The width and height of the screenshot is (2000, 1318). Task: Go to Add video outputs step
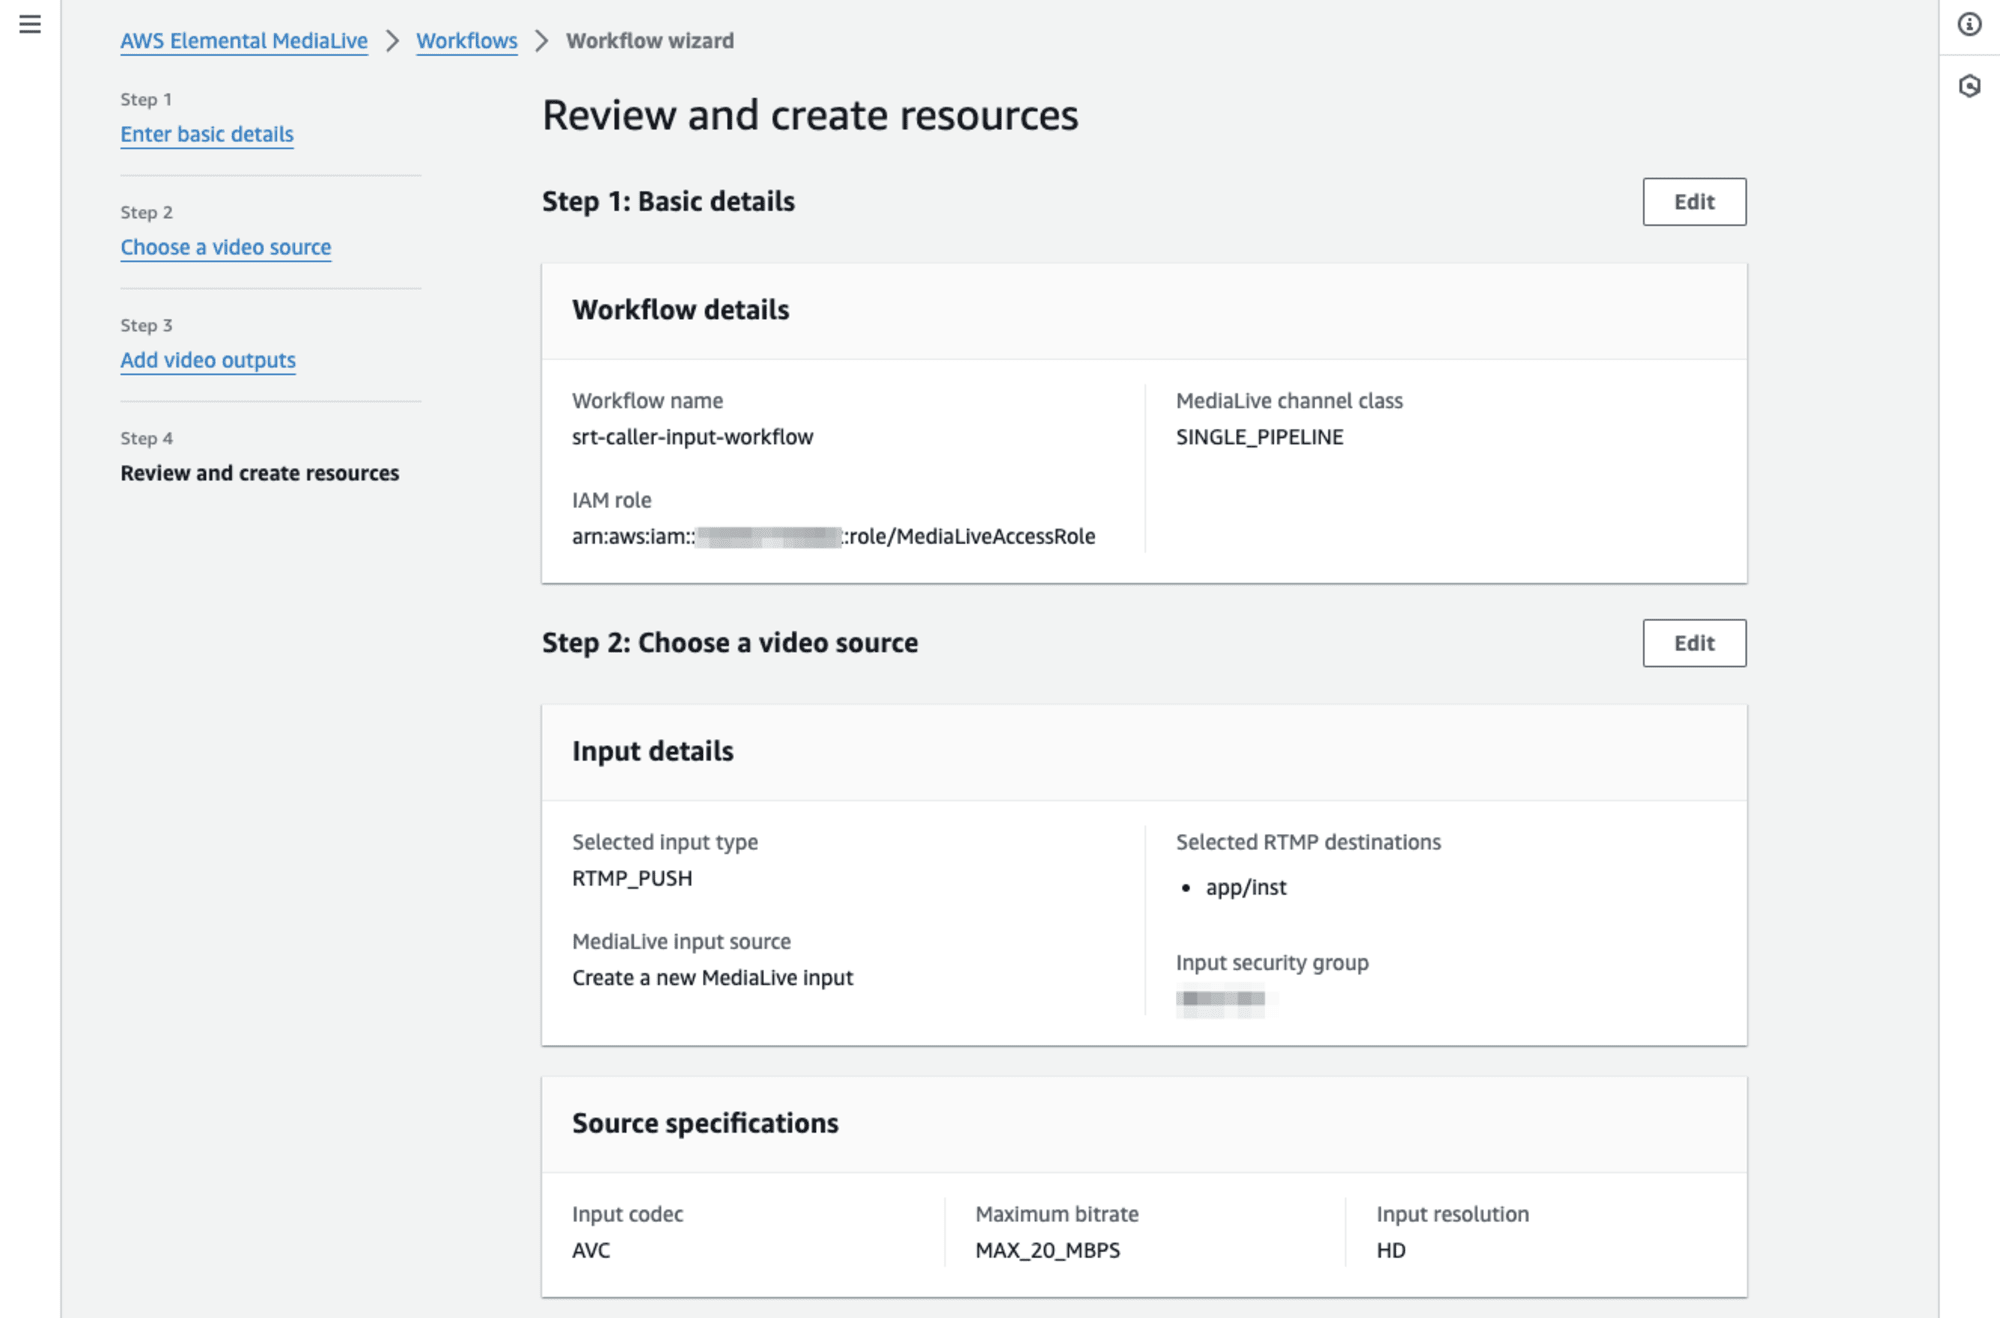208,360
